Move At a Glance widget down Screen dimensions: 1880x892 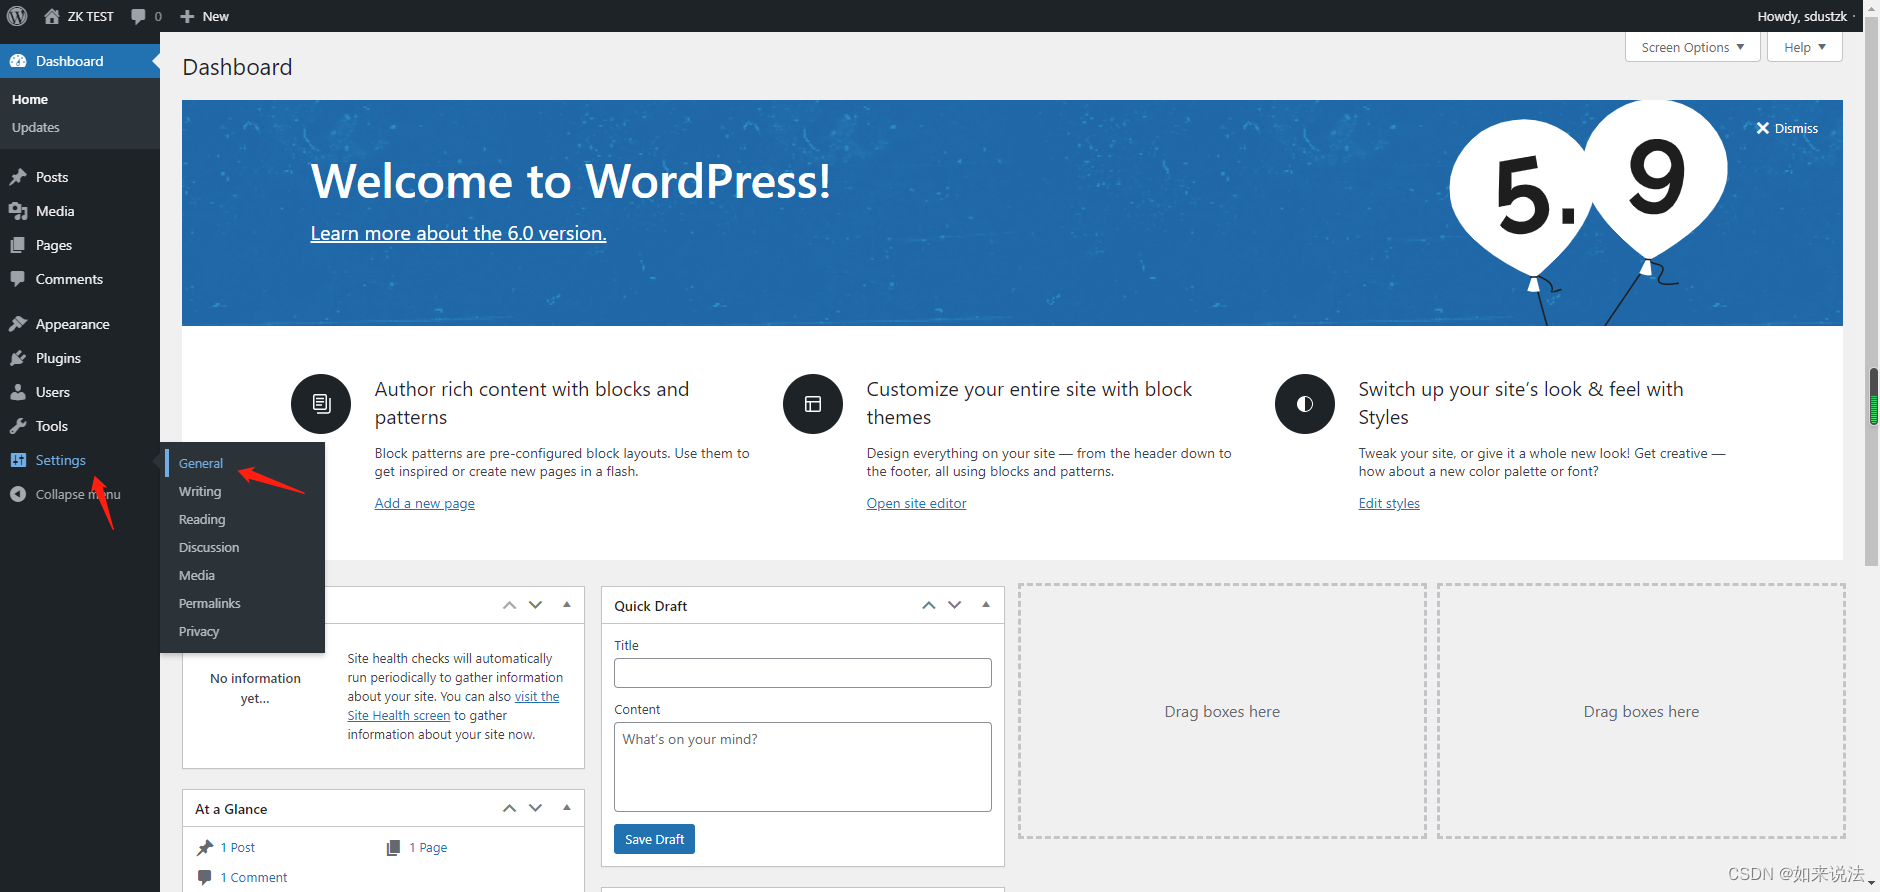click(x=536, y=808)
